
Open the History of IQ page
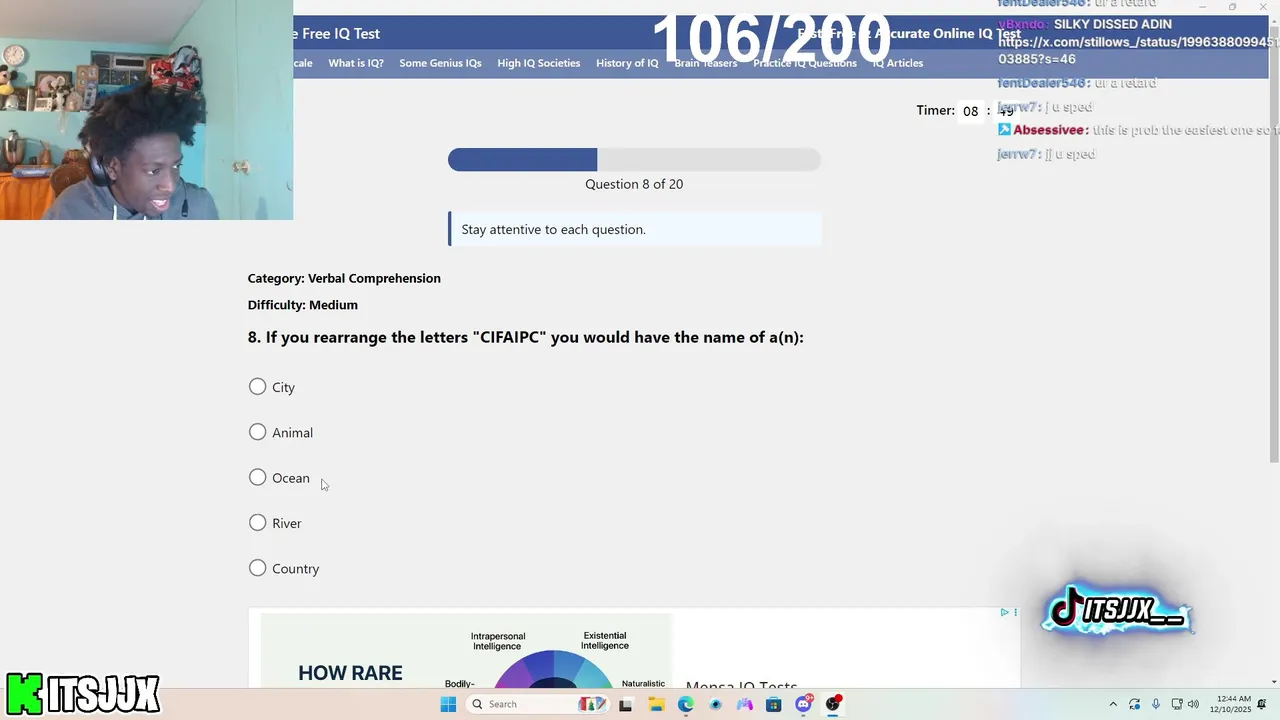[627, 63]
